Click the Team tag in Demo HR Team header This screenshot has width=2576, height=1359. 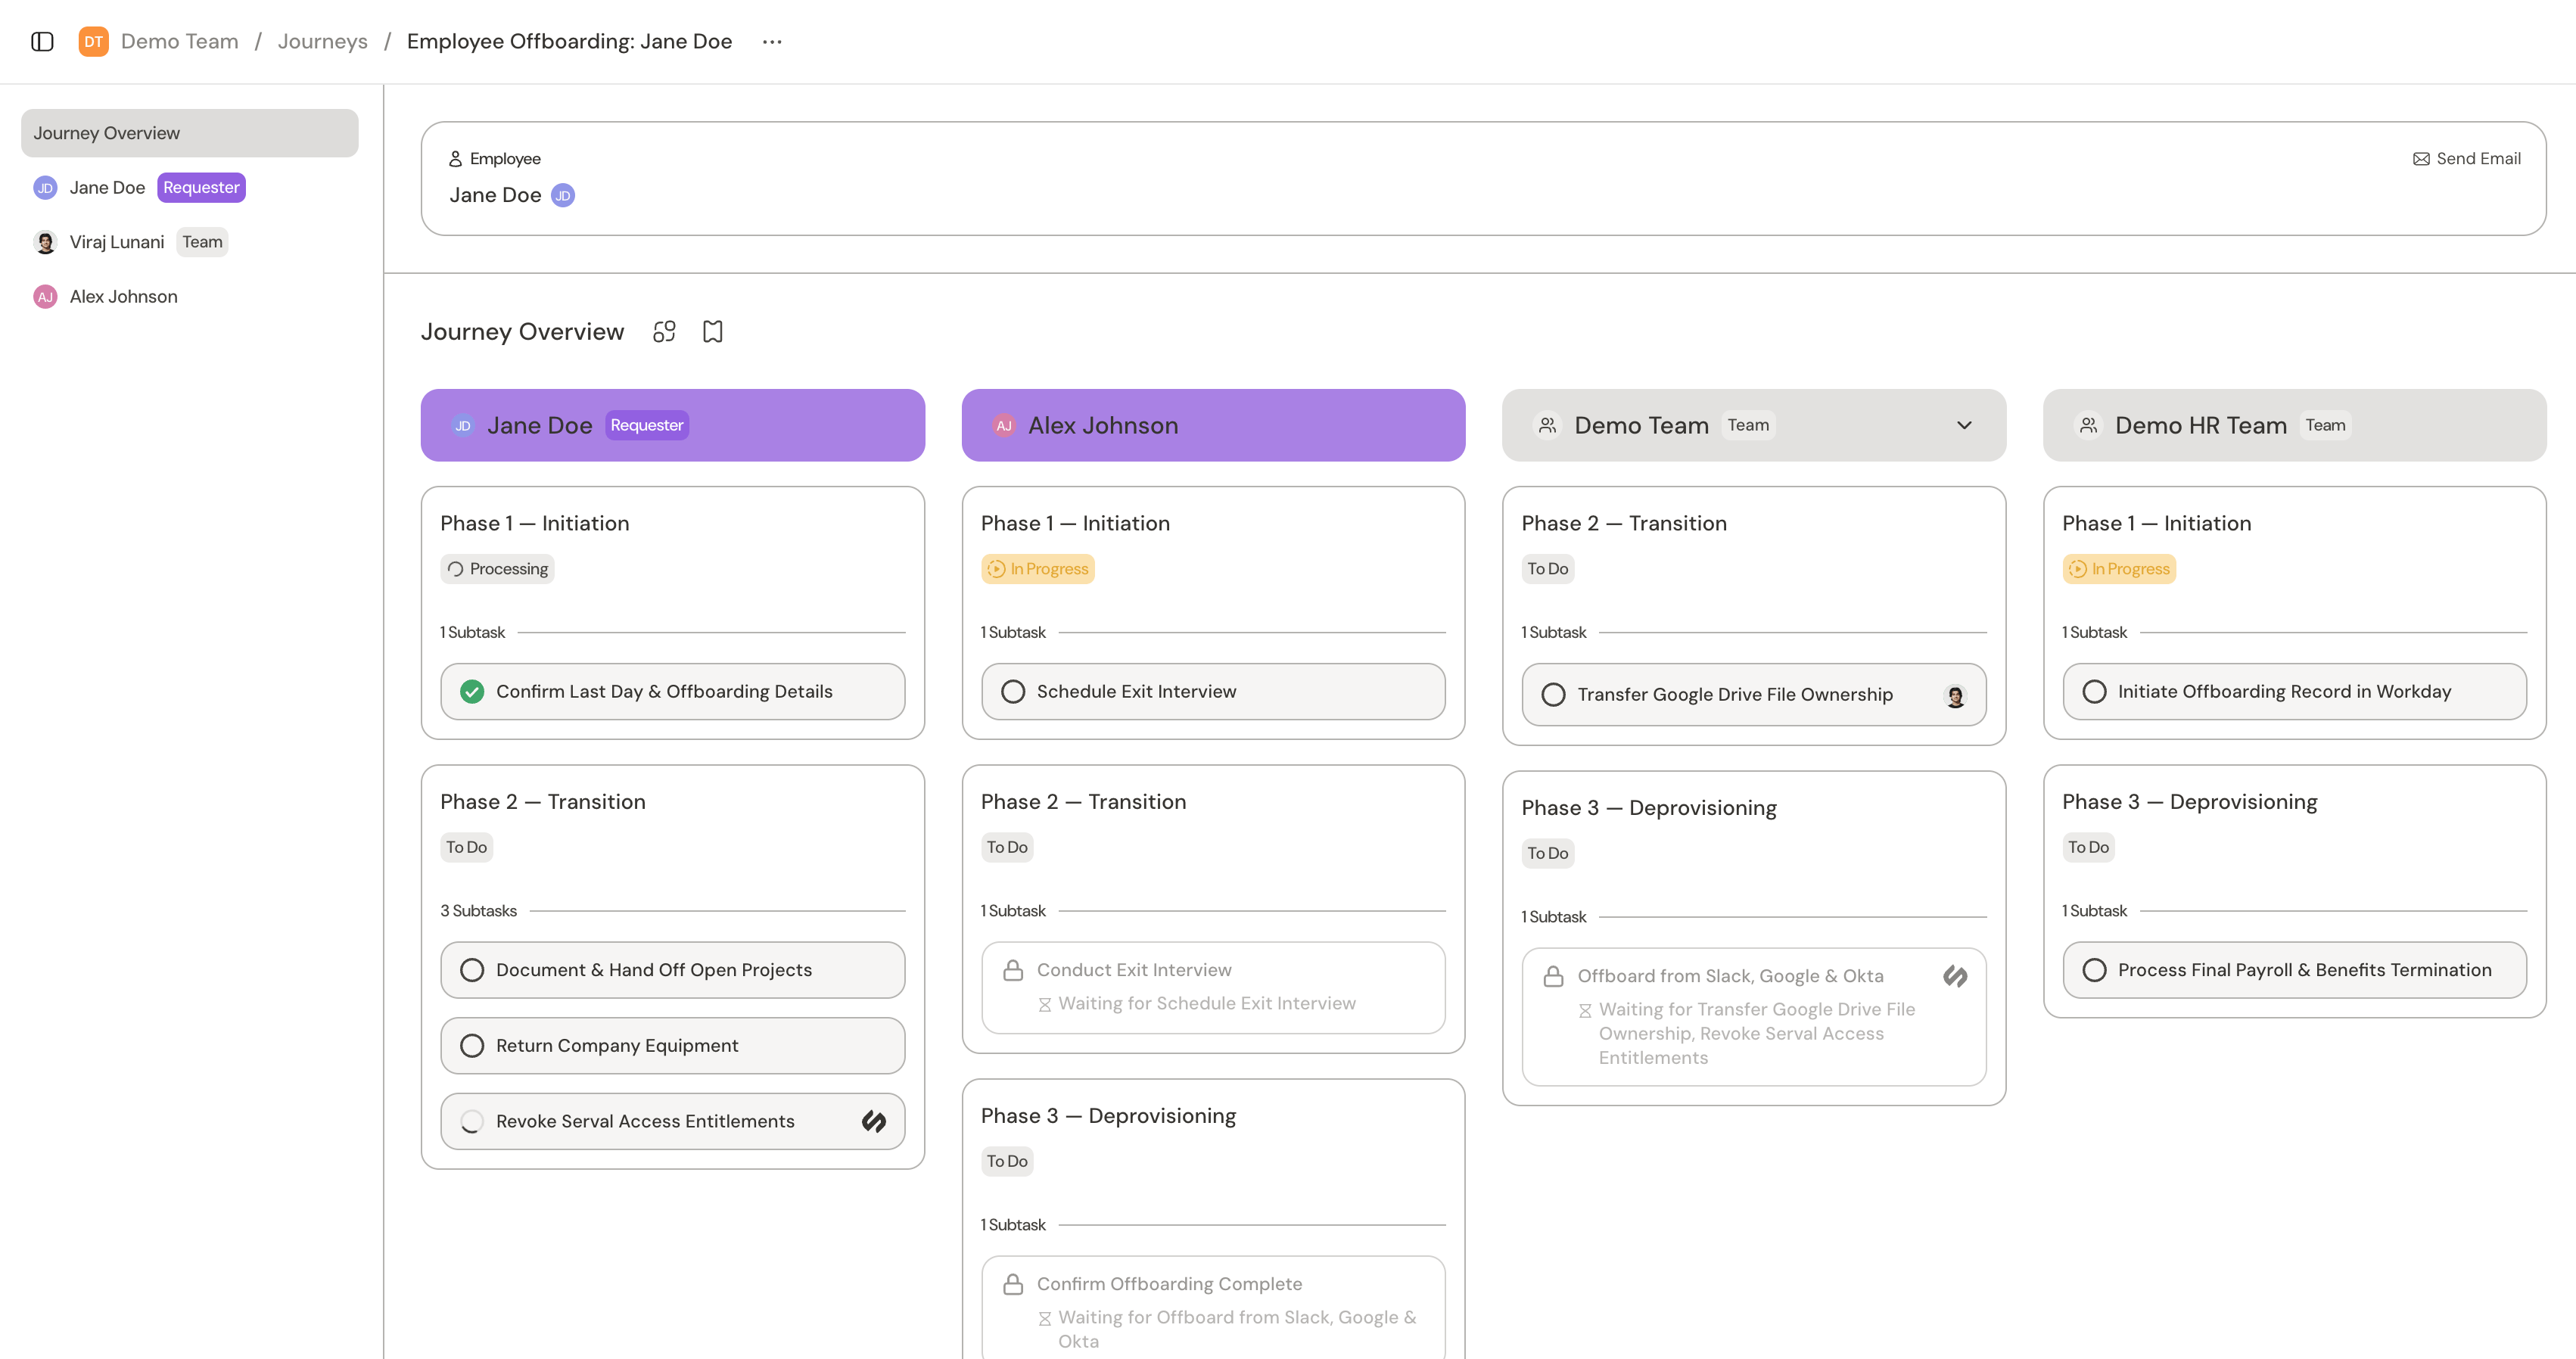[x=2325, y=426]
